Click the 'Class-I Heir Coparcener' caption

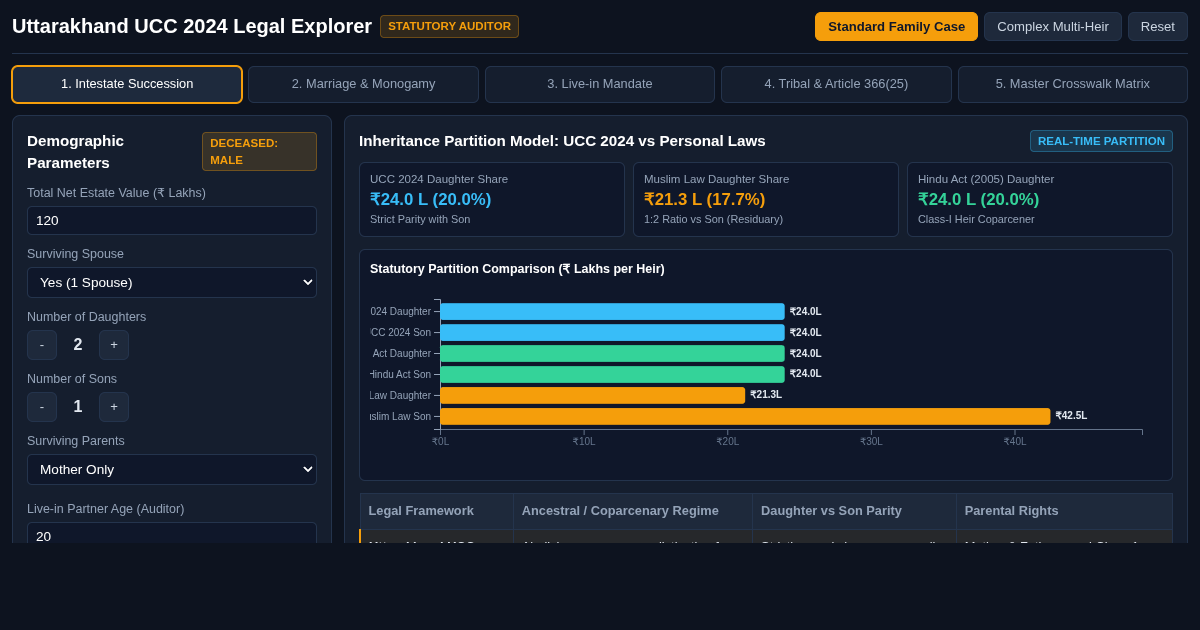tap(976, 219)
